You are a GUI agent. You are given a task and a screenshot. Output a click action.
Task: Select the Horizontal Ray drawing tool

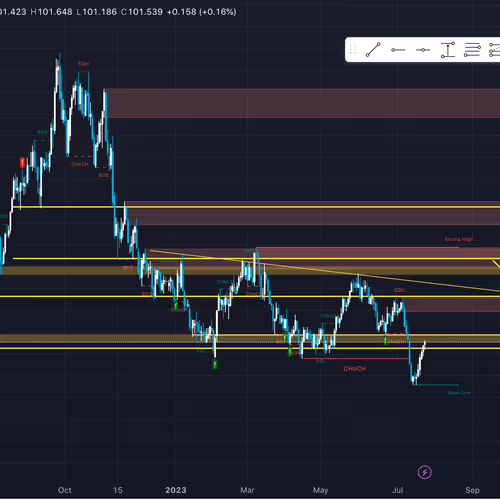click(398, 50)
